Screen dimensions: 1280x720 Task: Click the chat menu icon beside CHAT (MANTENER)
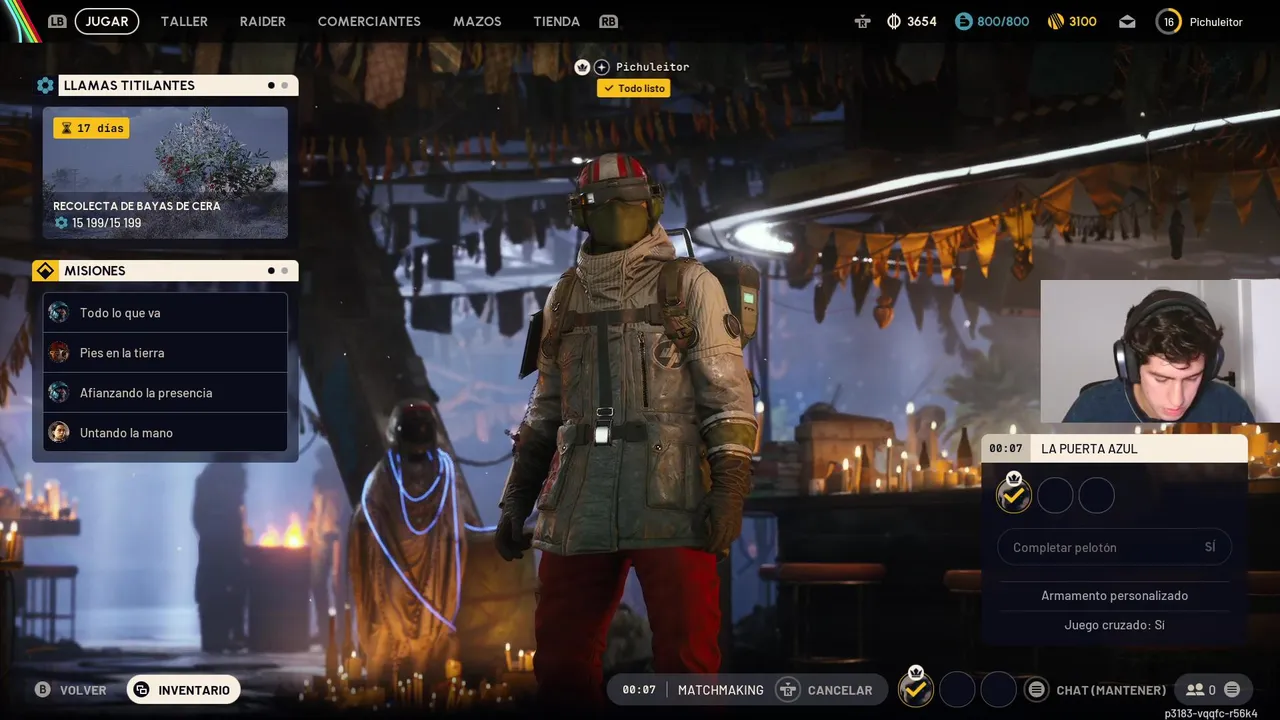coord(1037,690)
